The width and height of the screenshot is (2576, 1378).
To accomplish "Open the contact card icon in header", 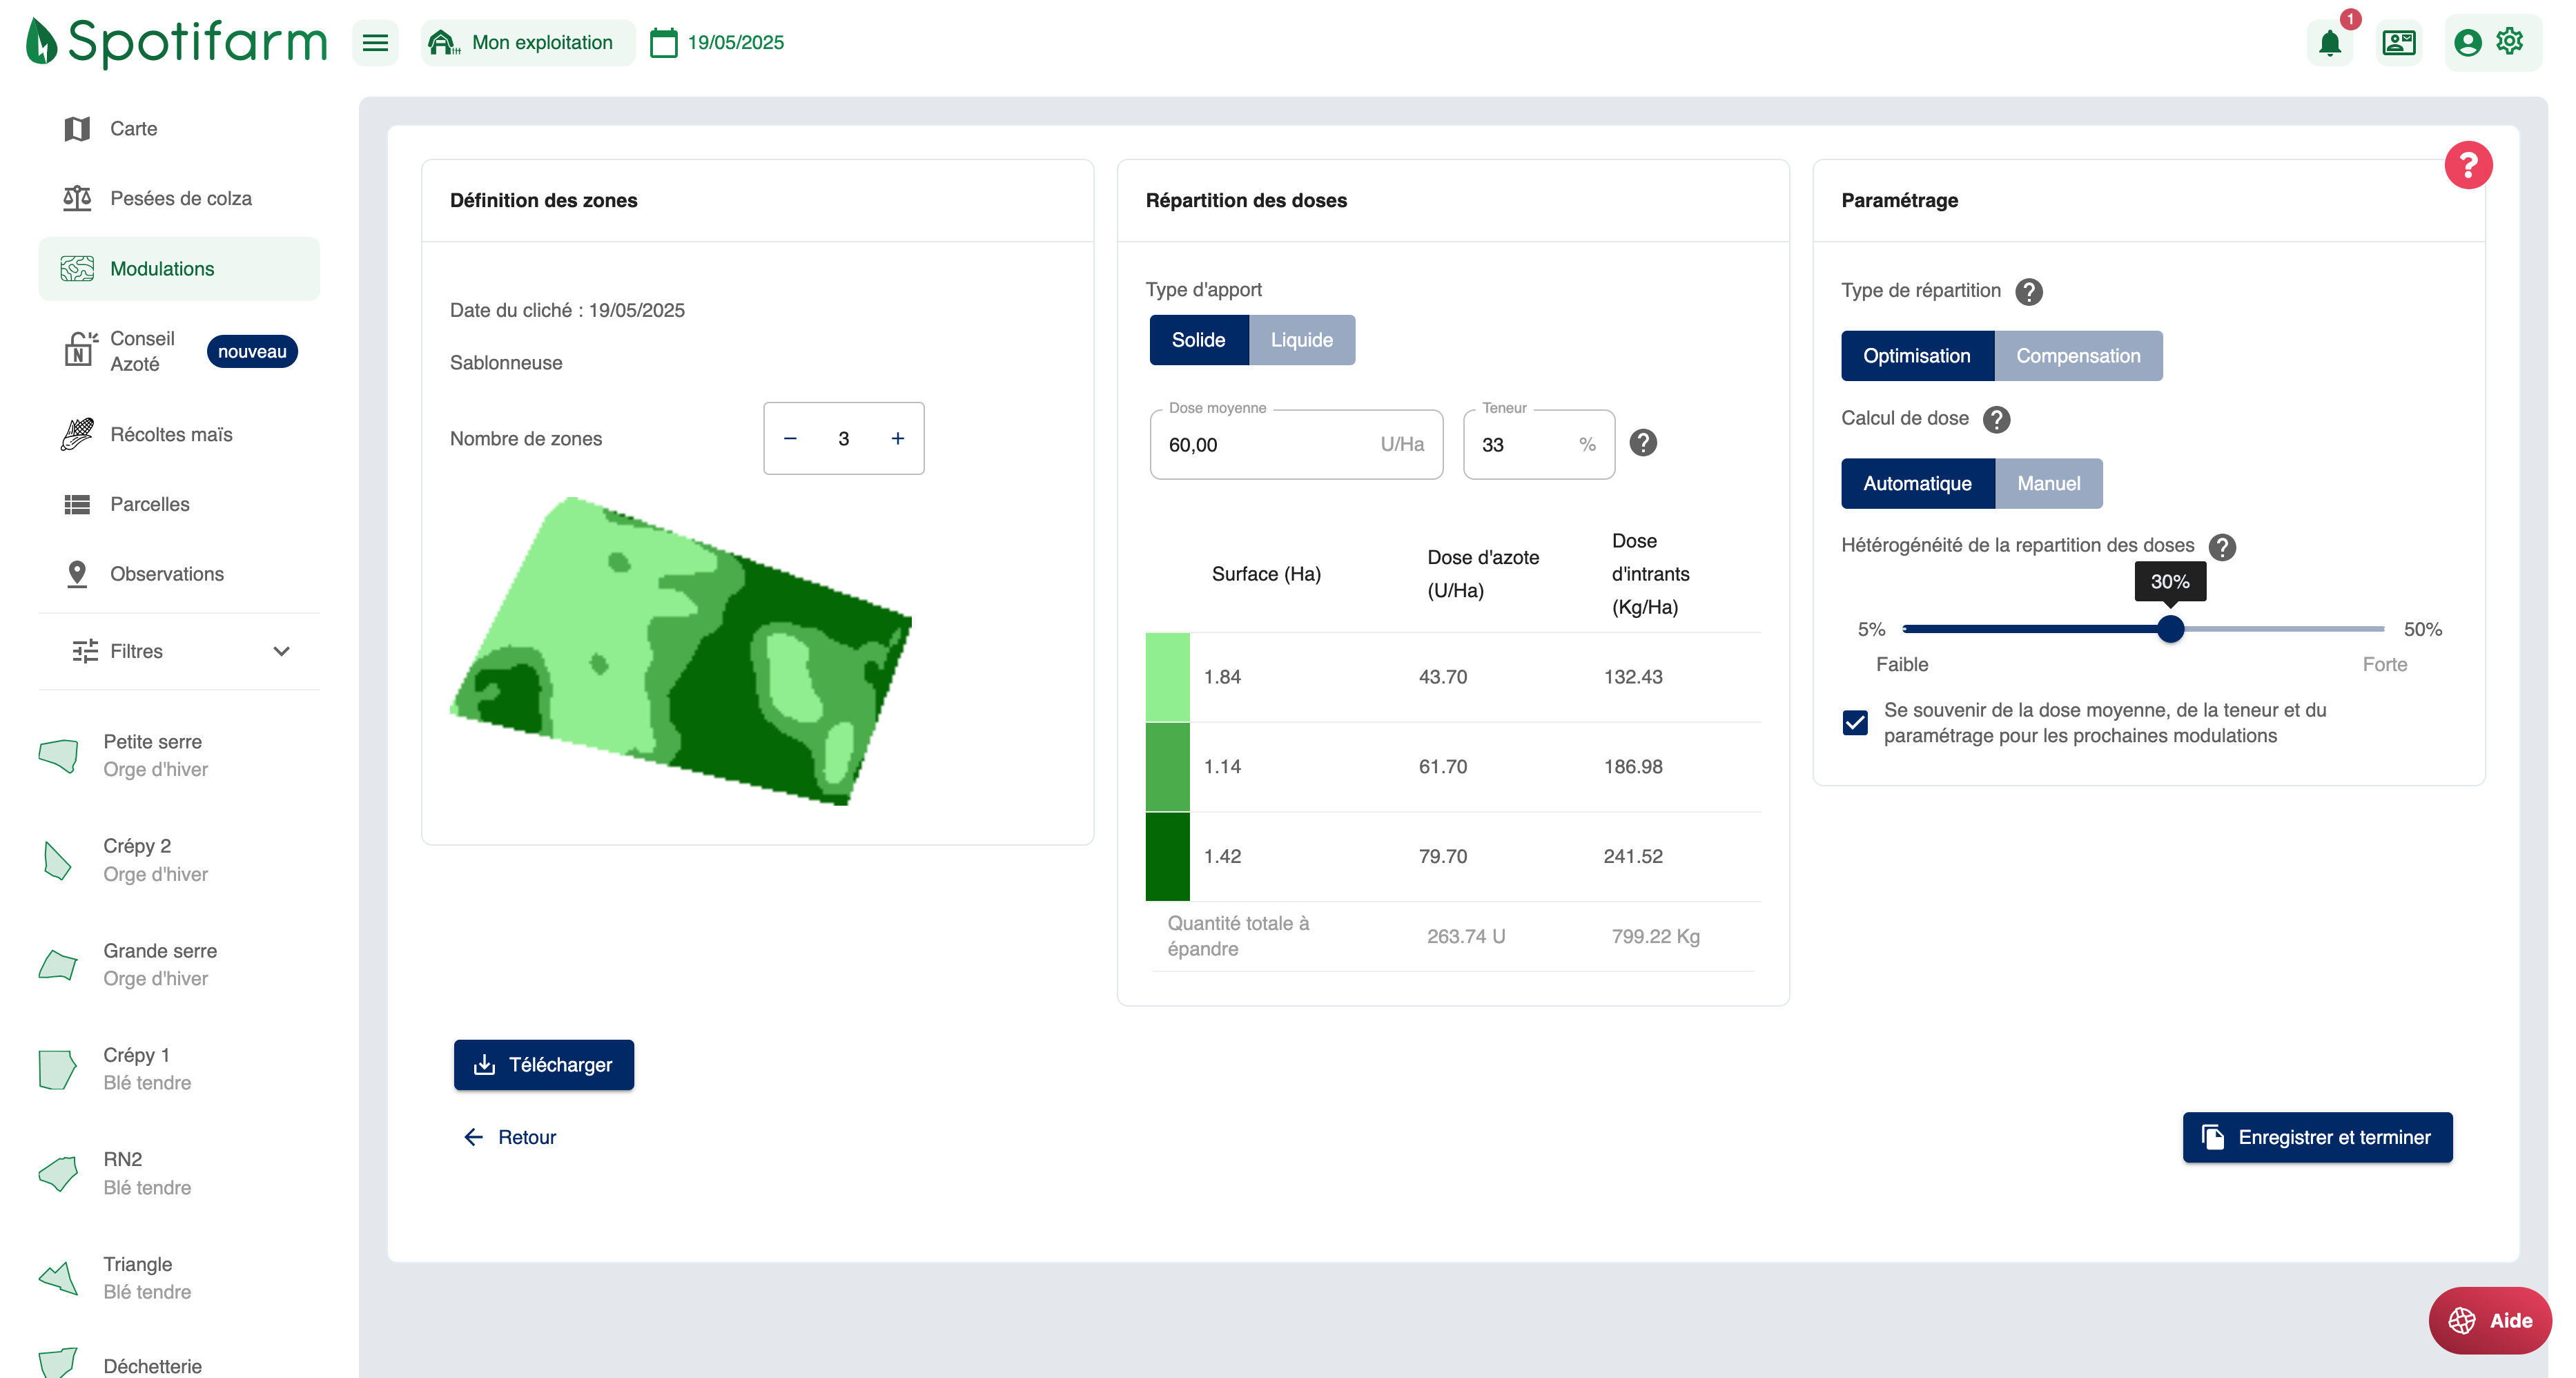I will [x=2398, y=43].
